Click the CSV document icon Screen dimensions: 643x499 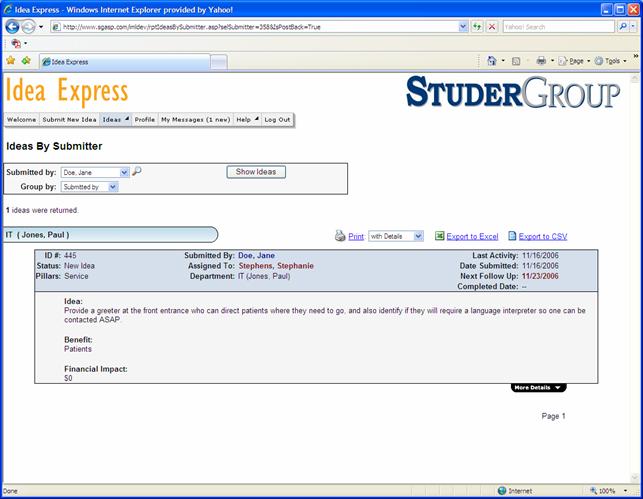click(x=512, y=236)
